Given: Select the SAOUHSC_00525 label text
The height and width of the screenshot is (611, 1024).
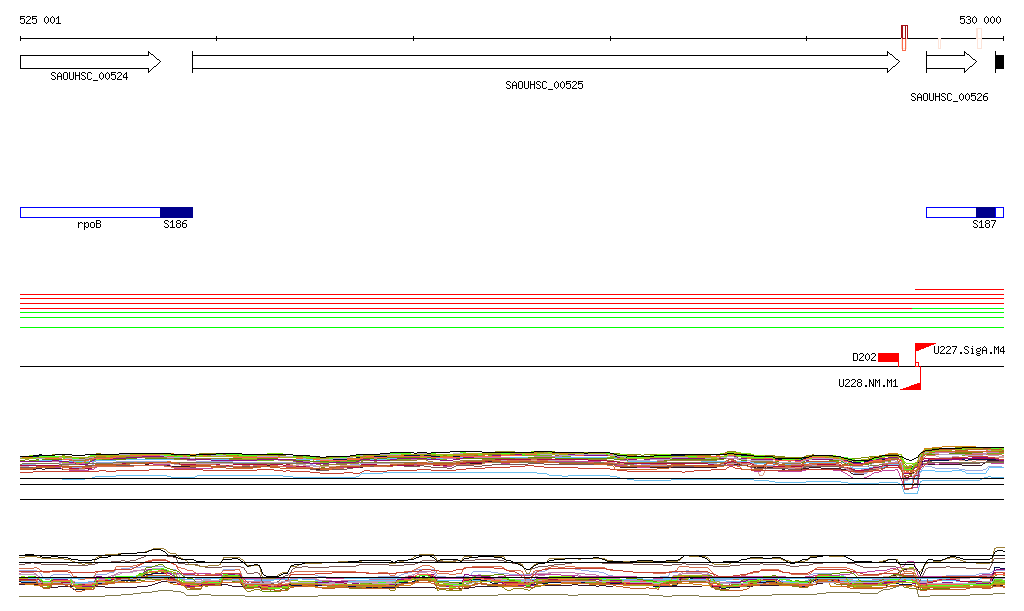Looking at the screenshot, I should click(x=544, y=86).
